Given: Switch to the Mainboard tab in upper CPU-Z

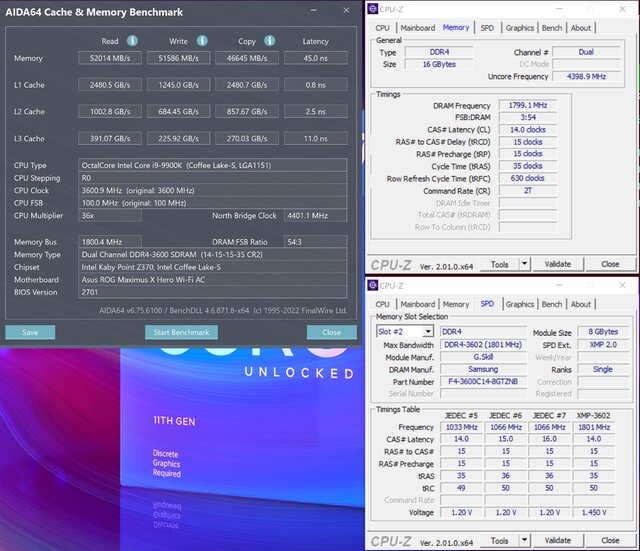Looking at the screenshot, I should [x=417, y=28].
